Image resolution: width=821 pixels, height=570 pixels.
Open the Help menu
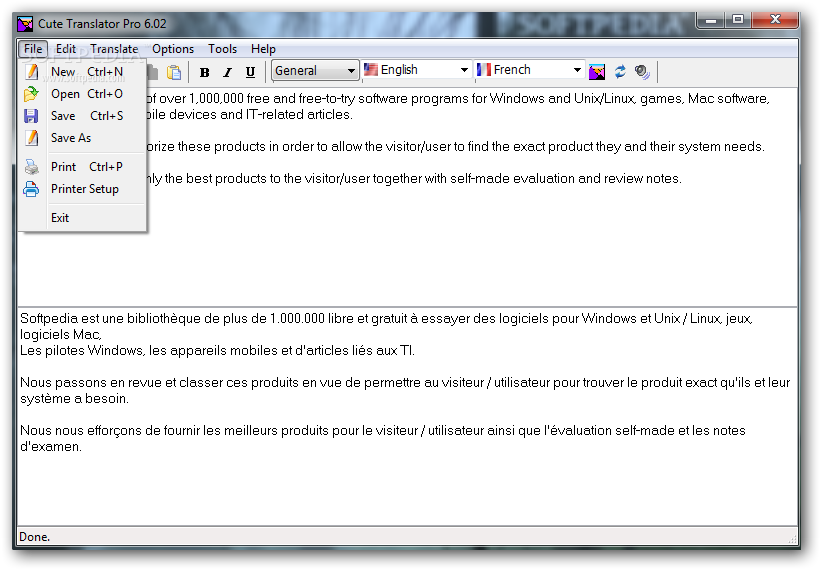(x=263, y=49)
